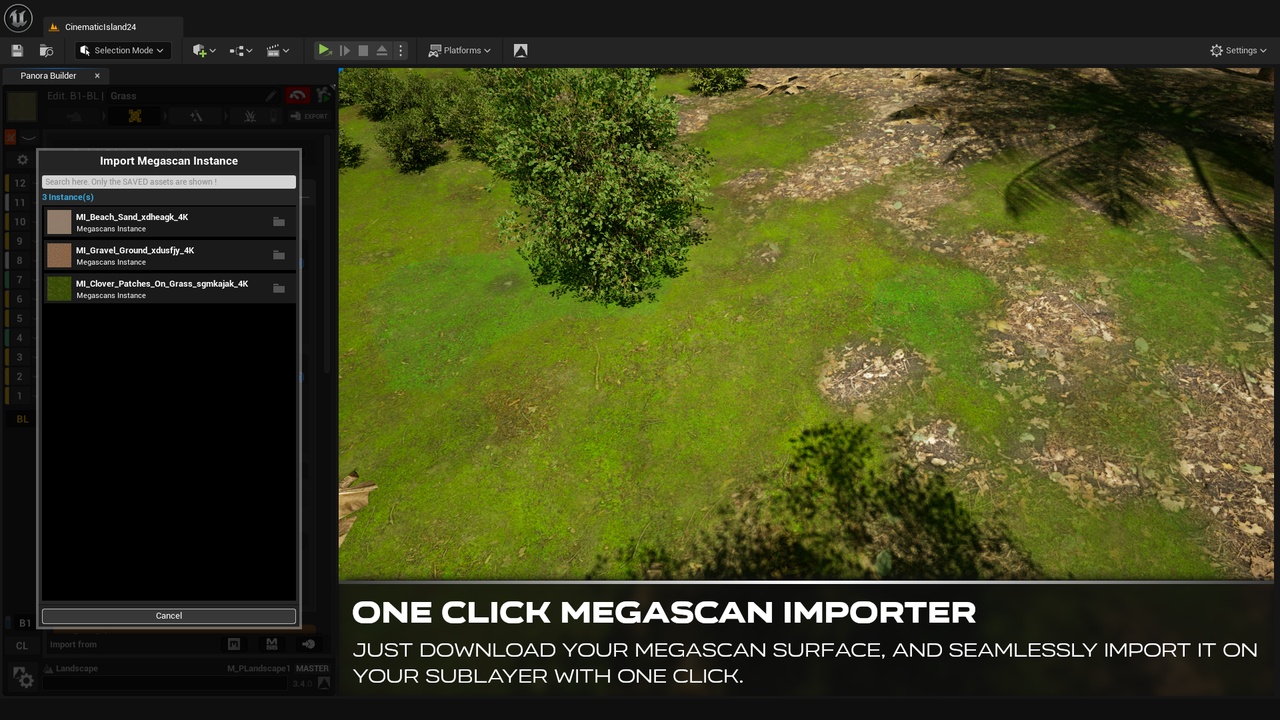The height and width of the screenshot is (720, 1280).
Task: Browse to the folder of MI_Clover_Patches_On_Grass
Action: (x=279, y=289)
